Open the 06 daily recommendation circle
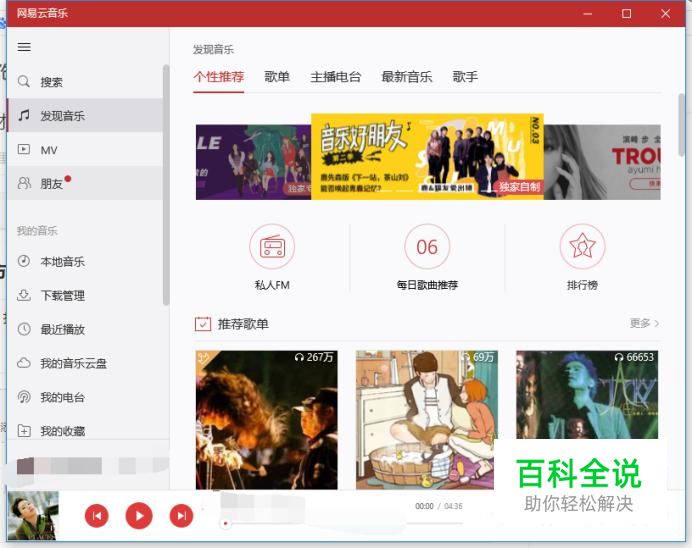 pyautogui.click(x=427, y=247)
